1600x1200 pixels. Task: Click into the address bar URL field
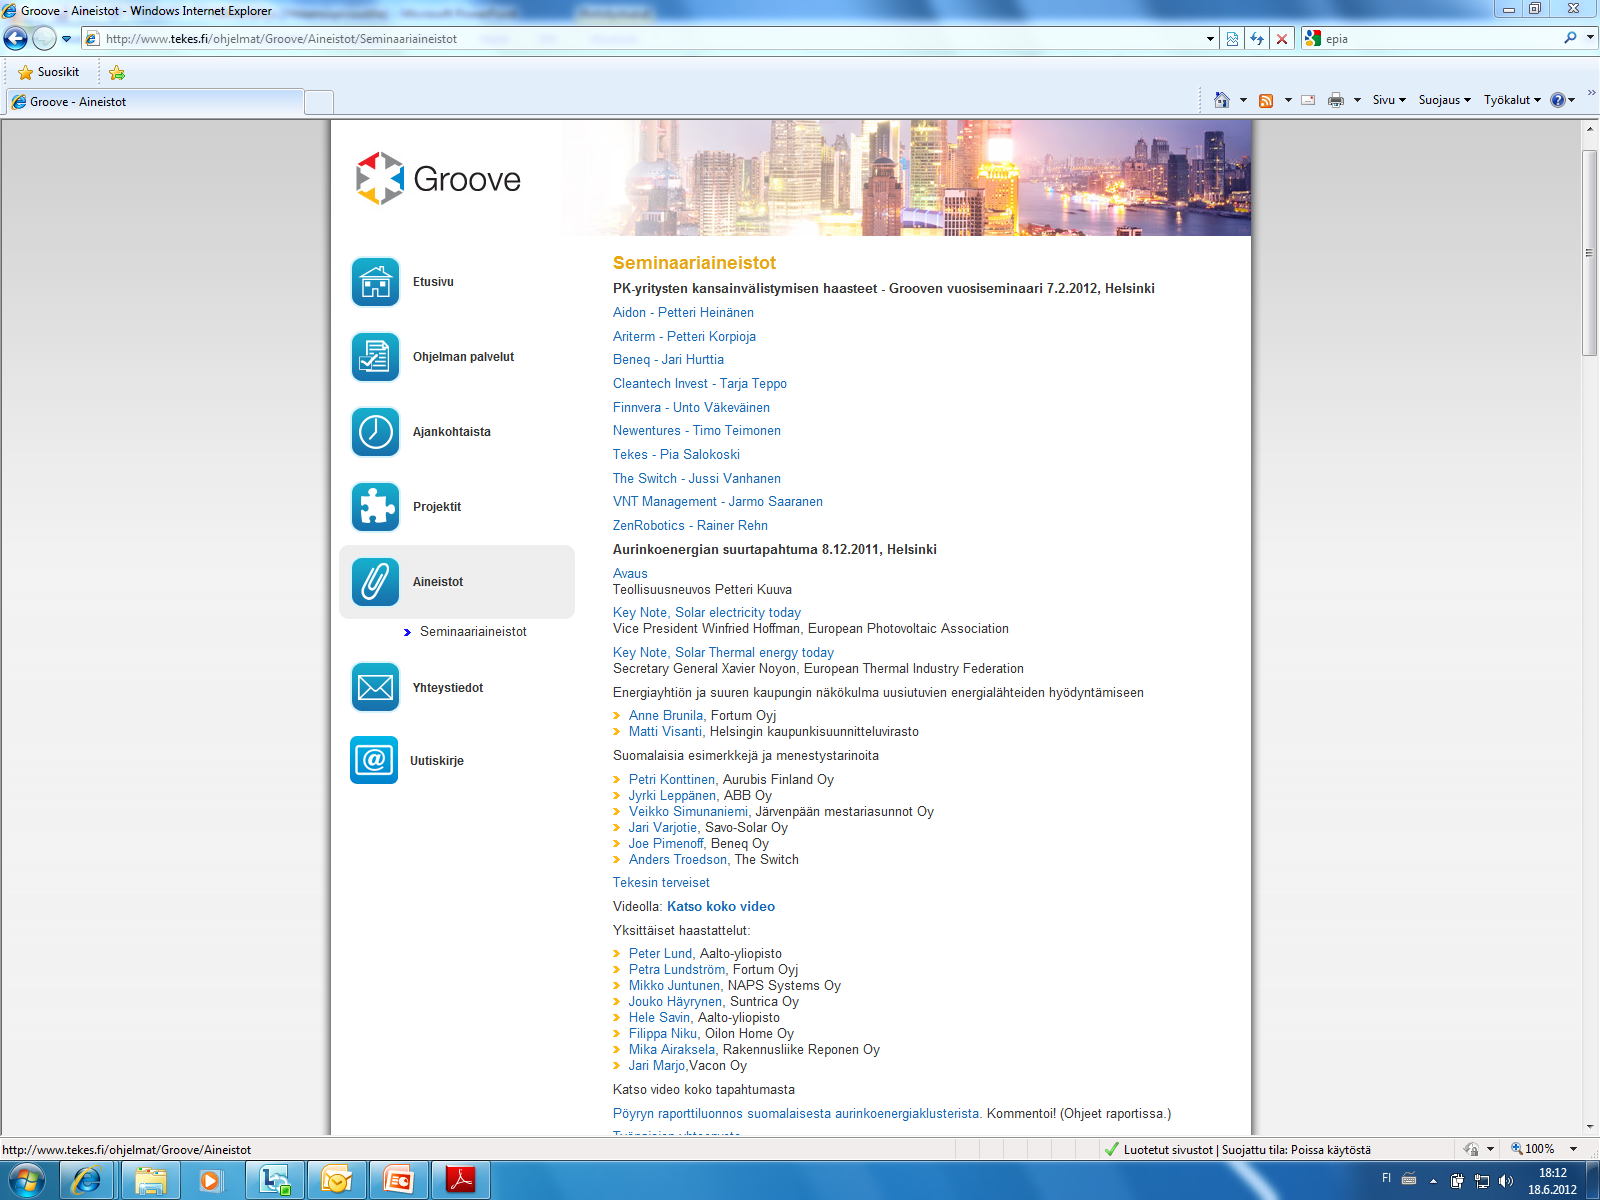coord(640,39)
